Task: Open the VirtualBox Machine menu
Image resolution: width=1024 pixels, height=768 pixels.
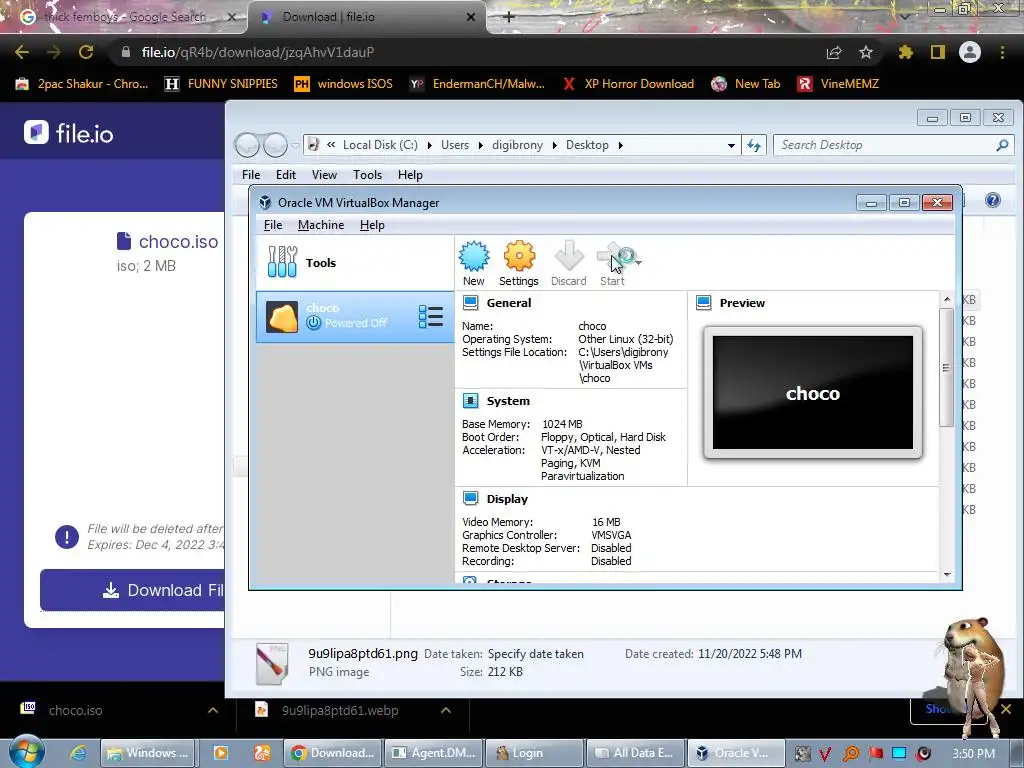Action: pyautogui.click(x=321, y=225)
